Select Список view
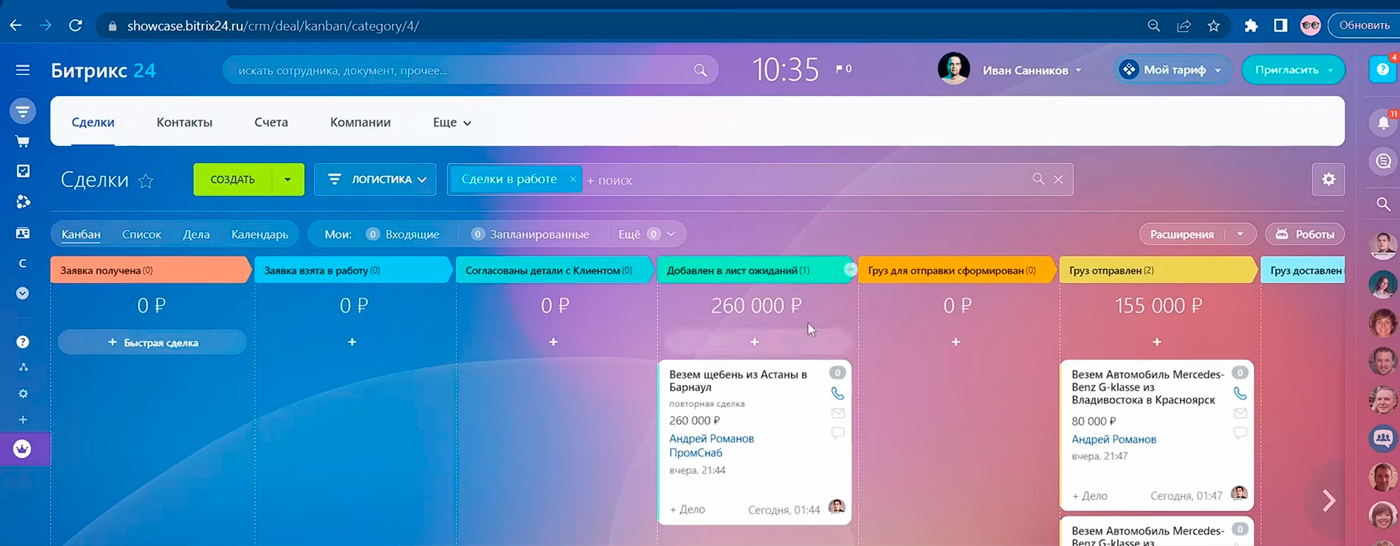Image resolution: width=1400 pixels, height=546 pixels. [141, 234]
